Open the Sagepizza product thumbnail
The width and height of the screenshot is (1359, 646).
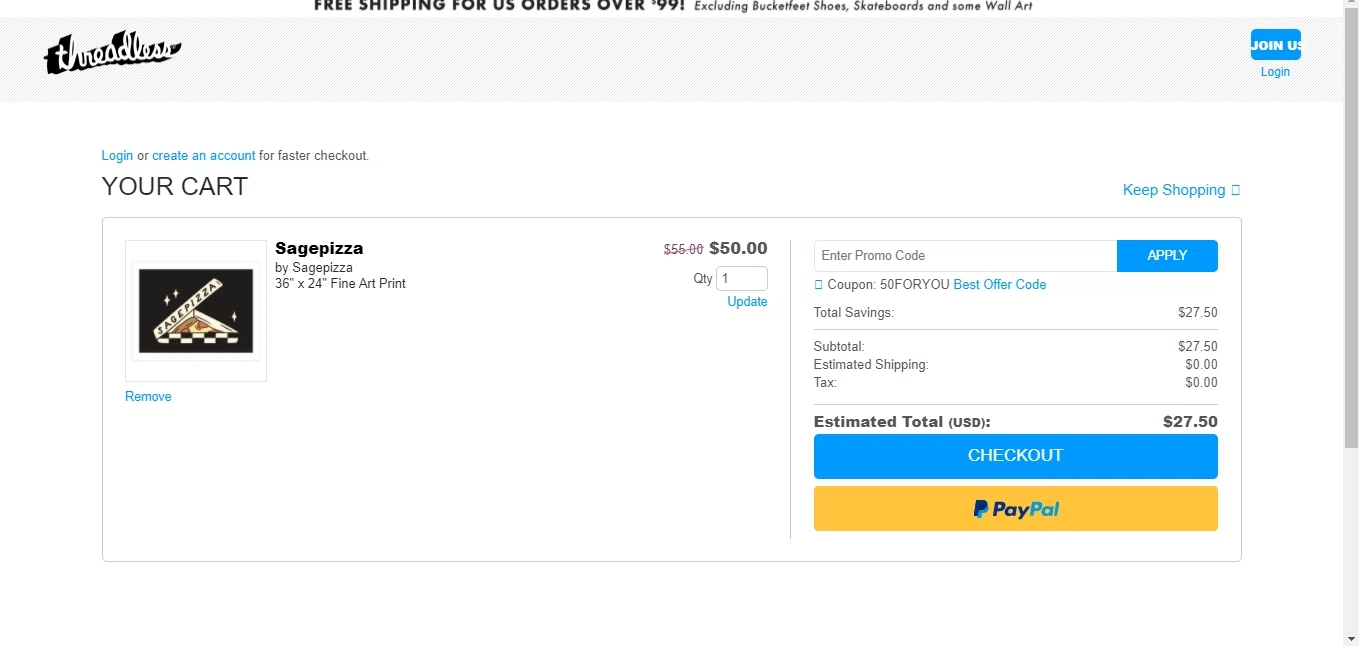(195, 310)
